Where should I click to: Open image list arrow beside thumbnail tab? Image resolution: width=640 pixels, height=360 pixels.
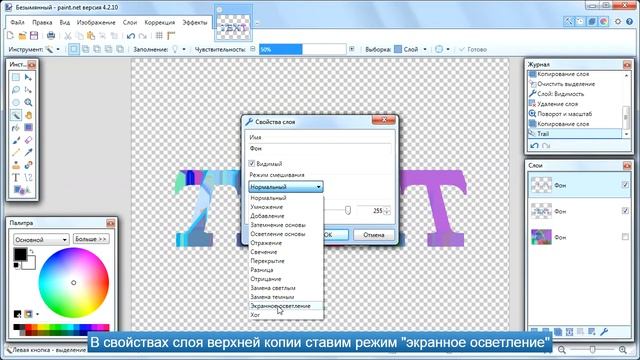[257, 23]
